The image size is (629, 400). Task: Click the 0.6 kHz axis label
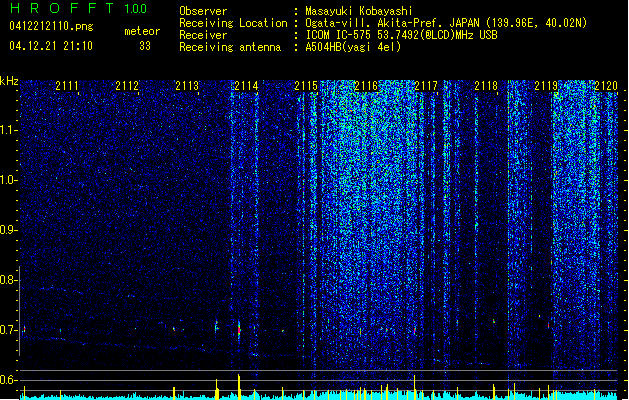click(8, 380)
